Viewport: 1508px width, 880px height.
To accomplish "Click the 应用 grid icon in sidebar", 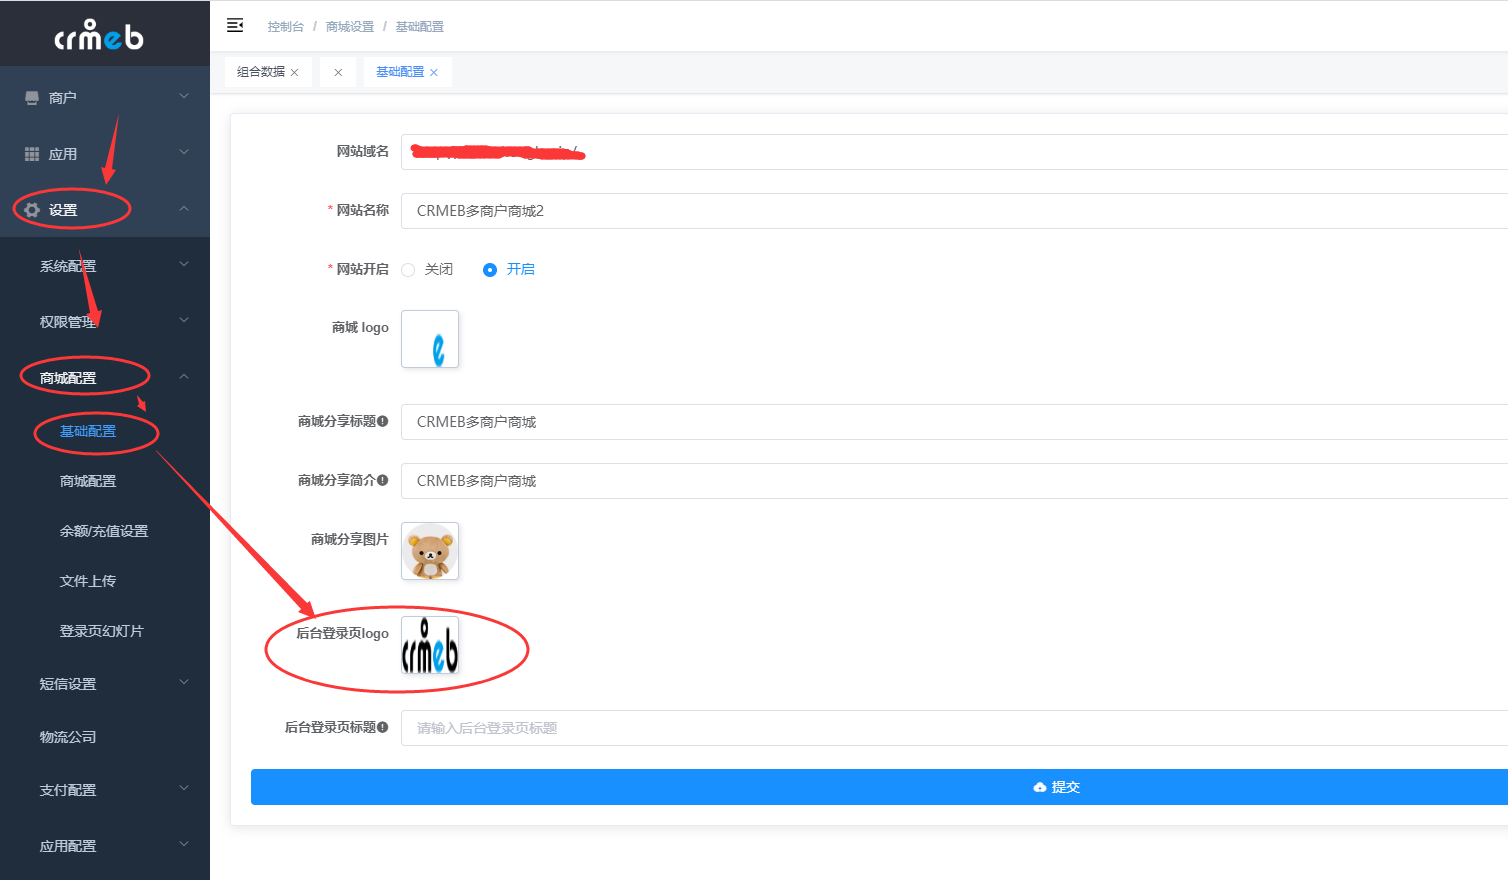I will point(30,153).
